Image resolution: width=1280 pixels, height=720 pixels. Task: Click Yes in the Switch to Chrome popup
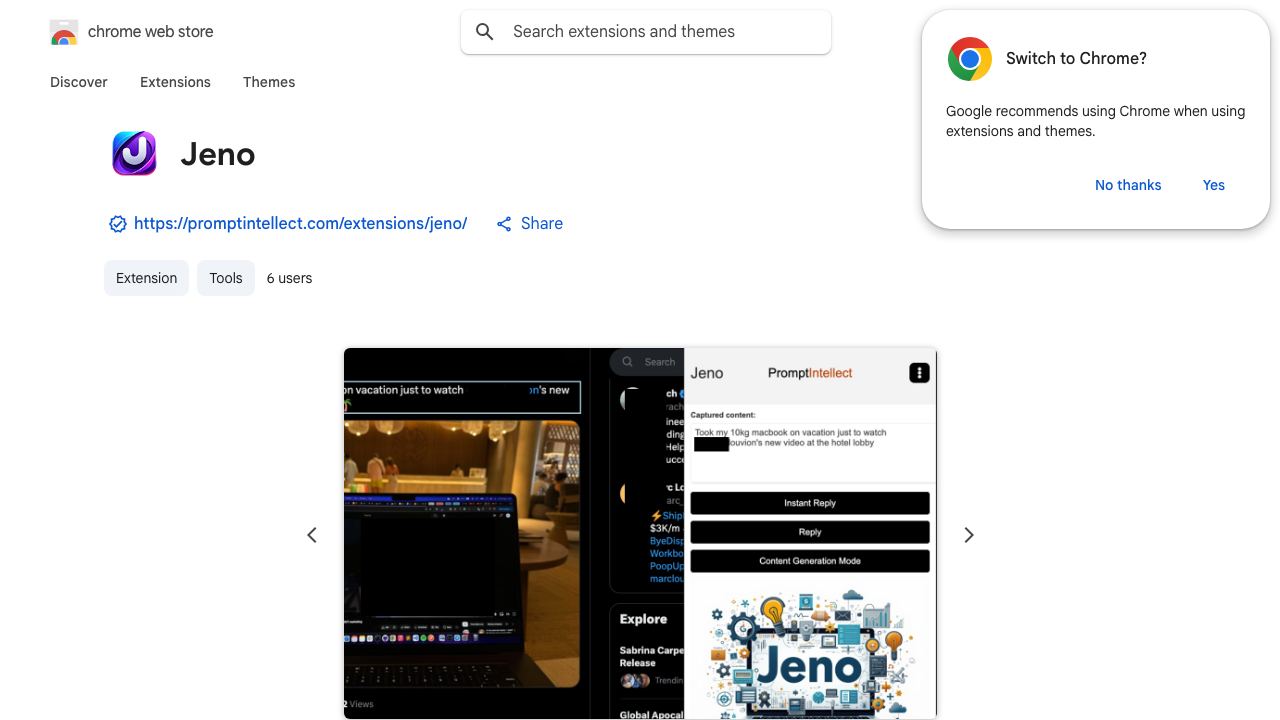pos(1214,185)
